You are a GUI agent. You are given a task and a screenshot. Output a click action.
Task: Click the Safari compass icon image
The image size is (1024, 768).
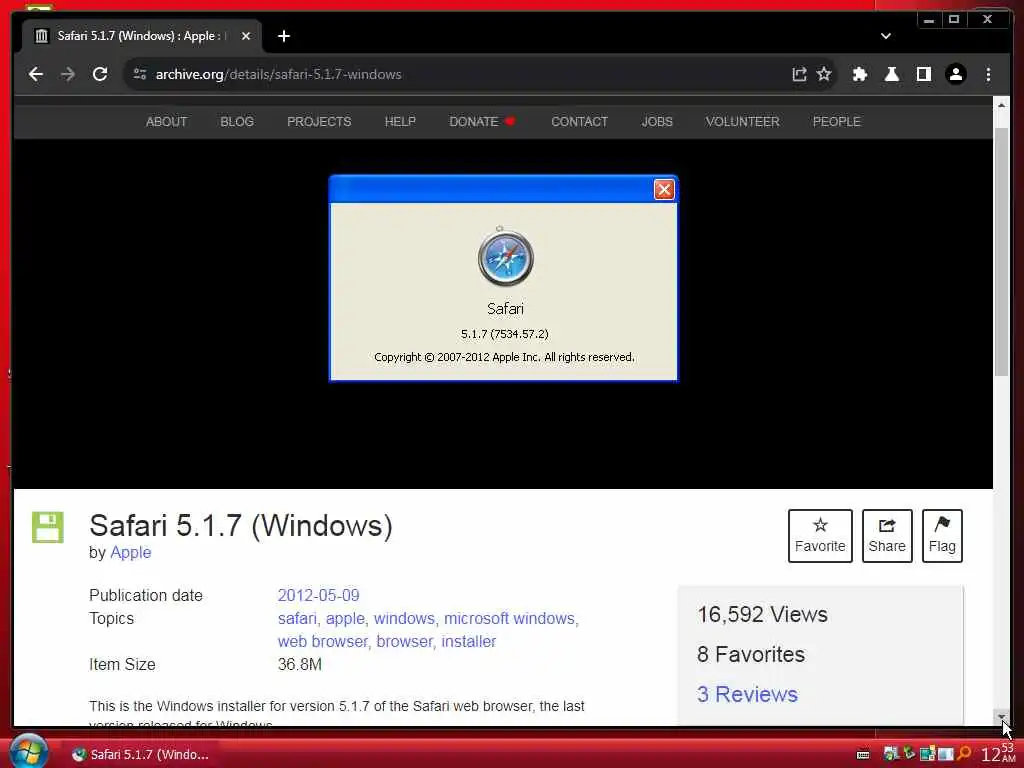(x=505, y=257)
